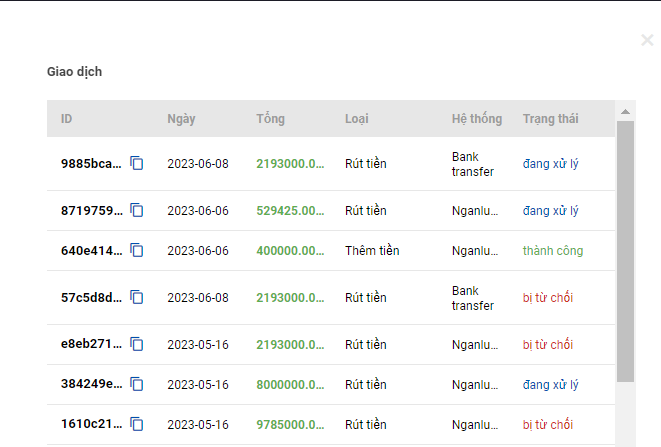Copy transaction ID 9885bca
The image size is (661, 447).
coord(137,163)
